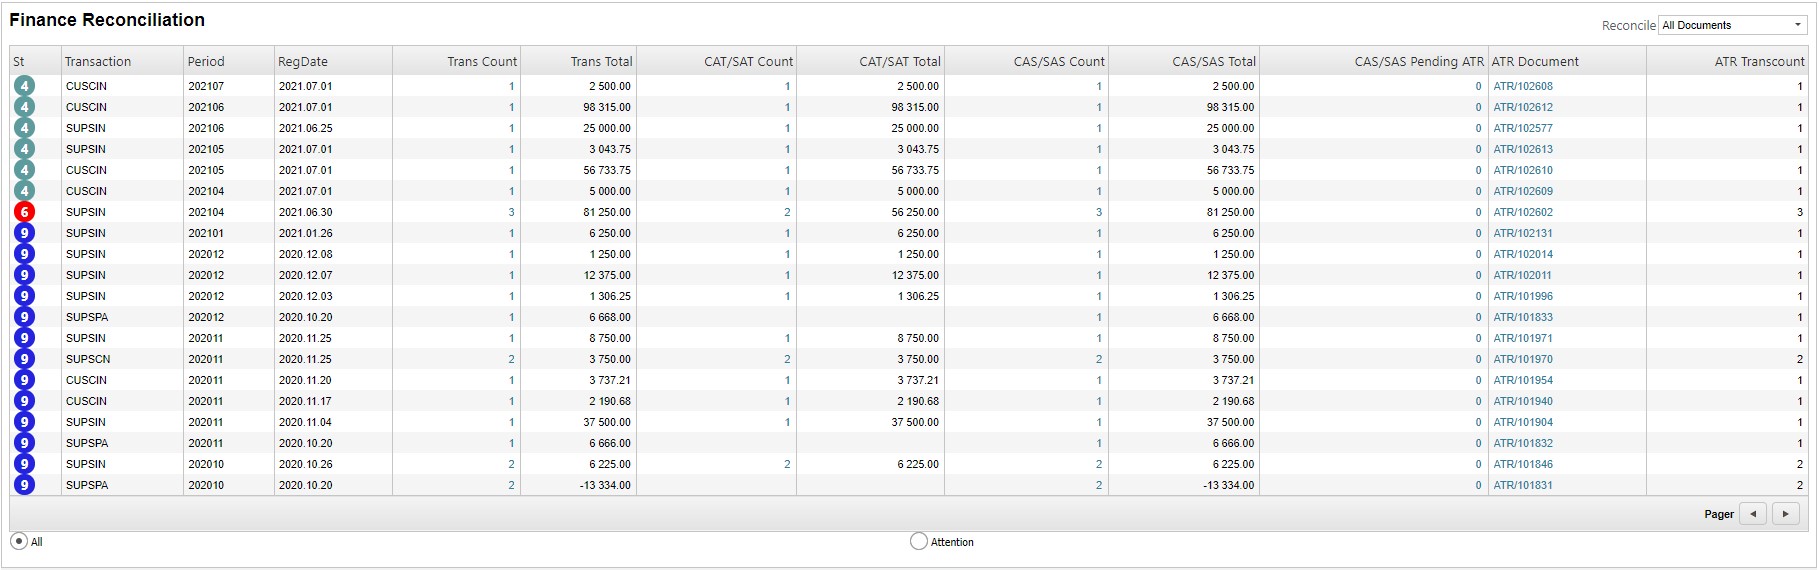1819x570 pixels.
Task: Open ATR/102014 document link
Action: pyautogui.click(x=1522, y=254)
